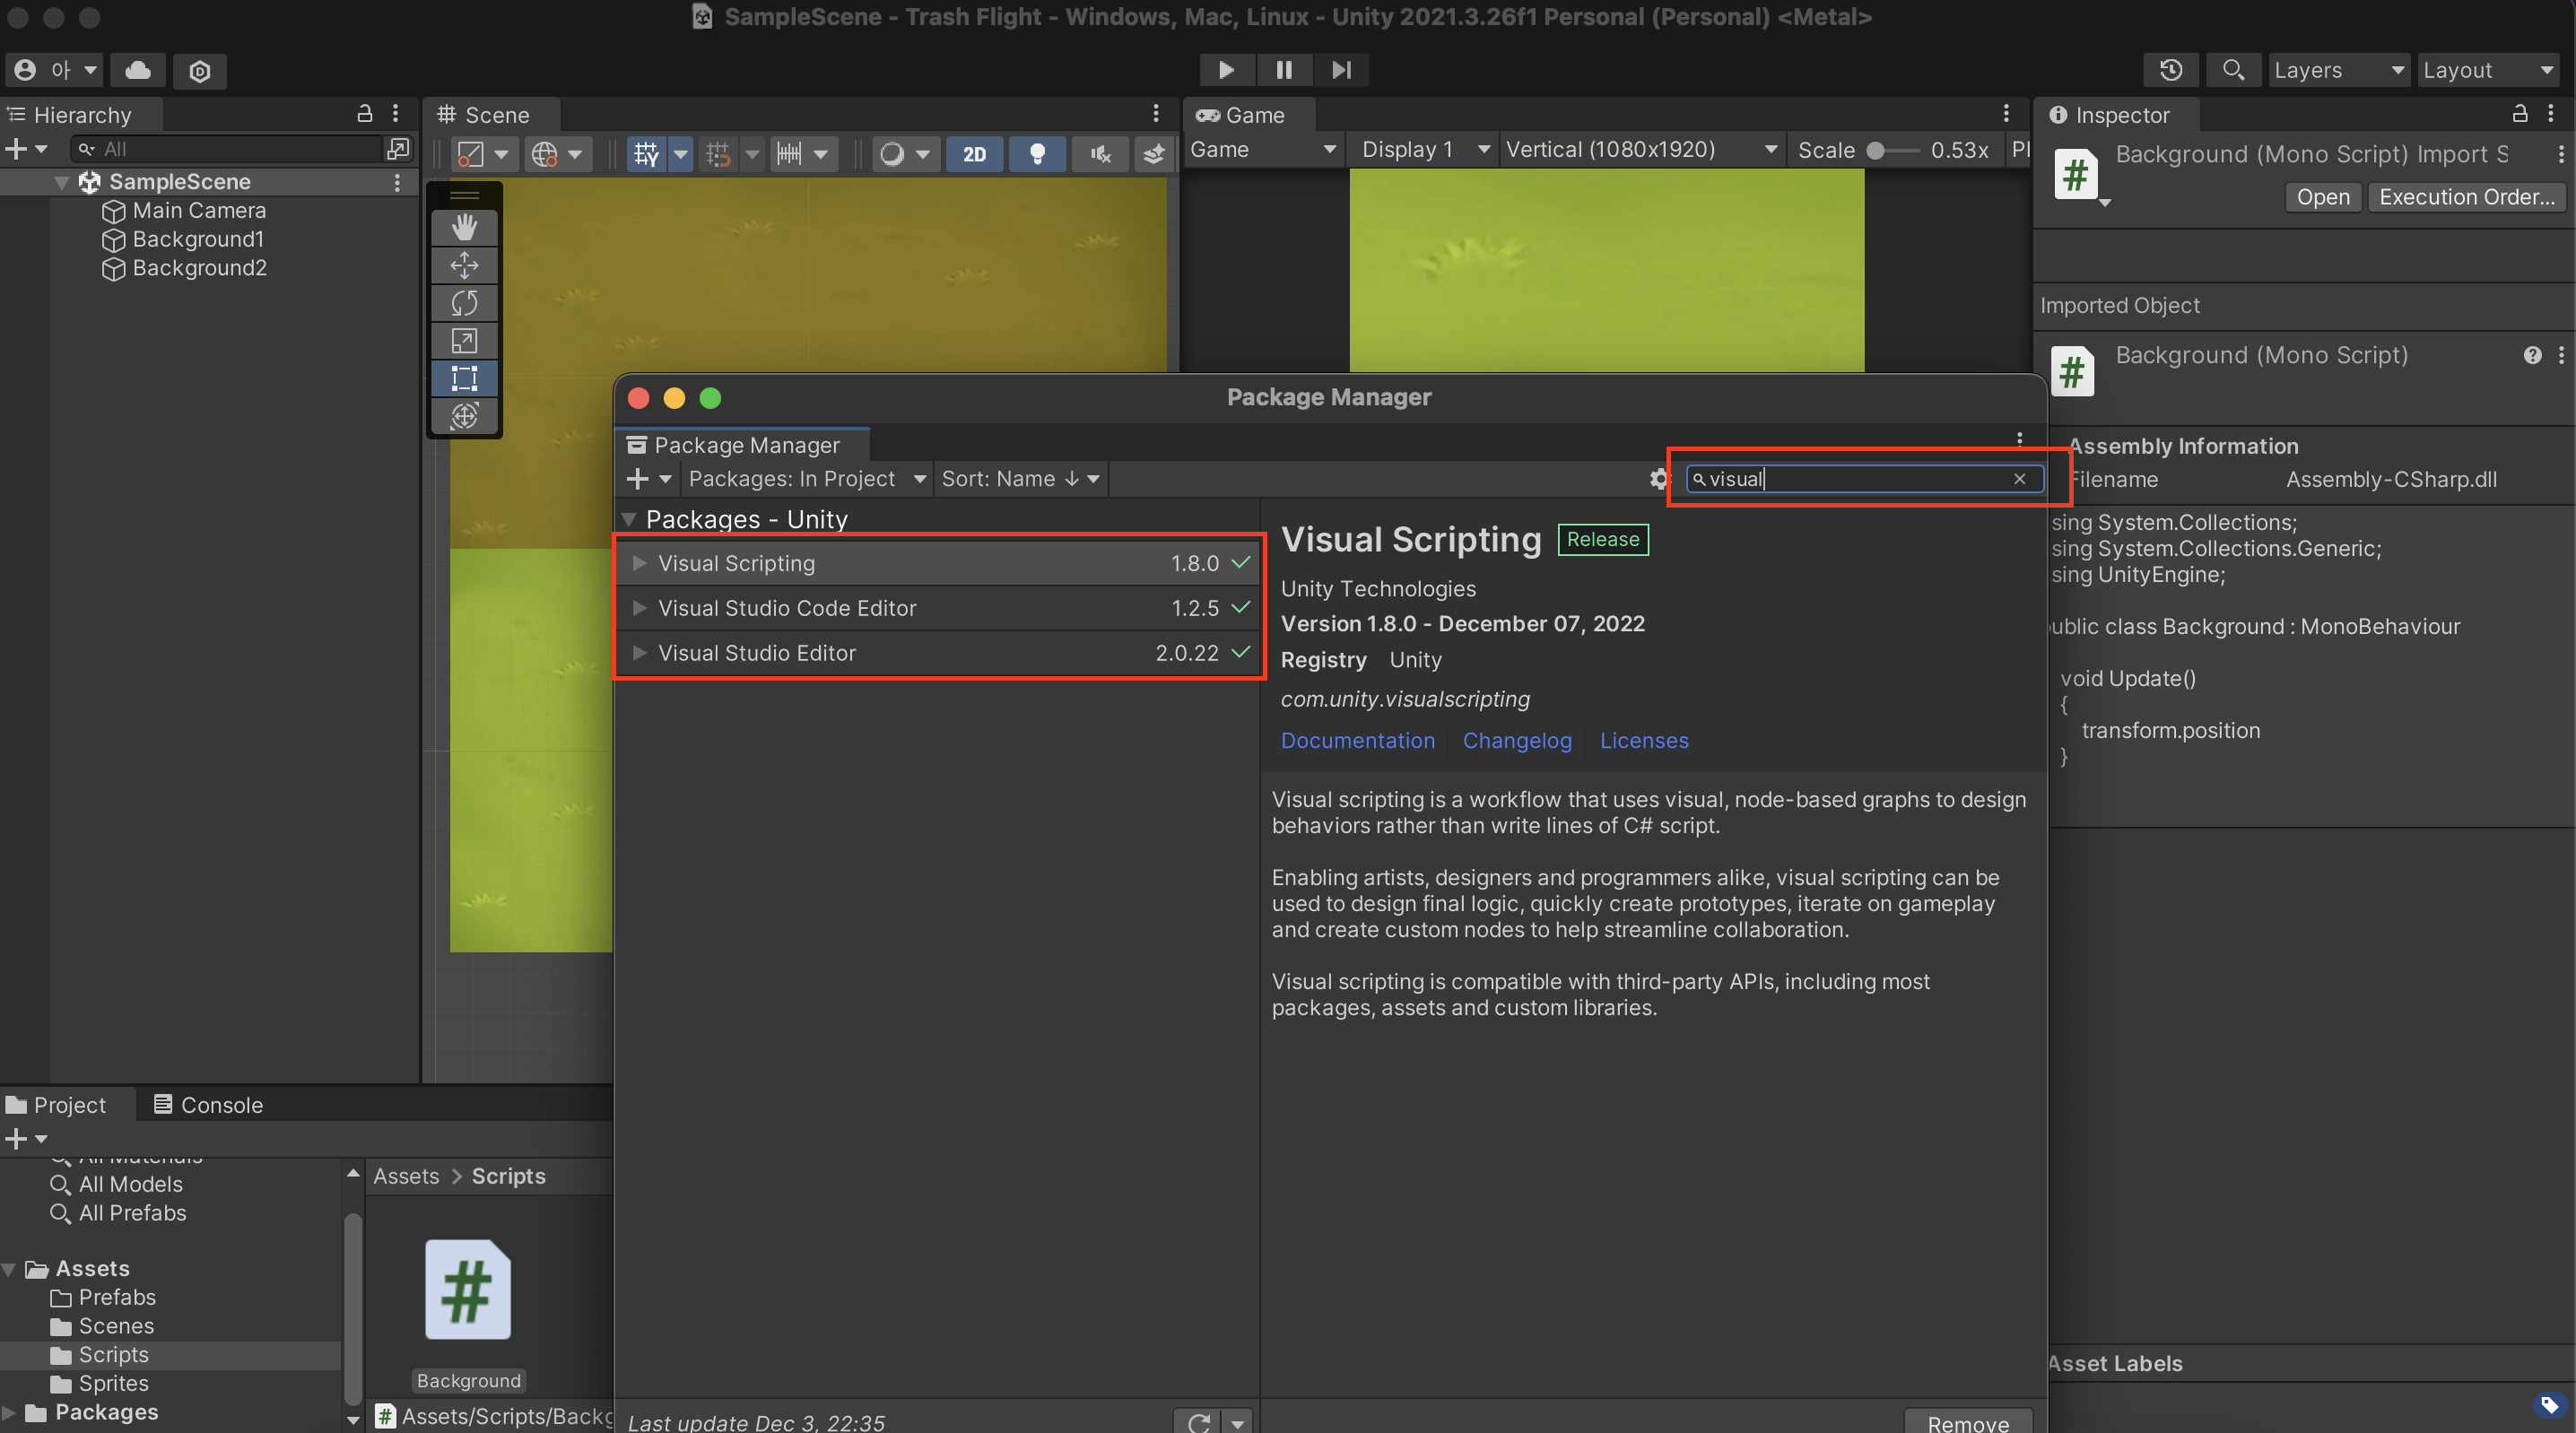Switch to the Project tab

pos(57,1105)
